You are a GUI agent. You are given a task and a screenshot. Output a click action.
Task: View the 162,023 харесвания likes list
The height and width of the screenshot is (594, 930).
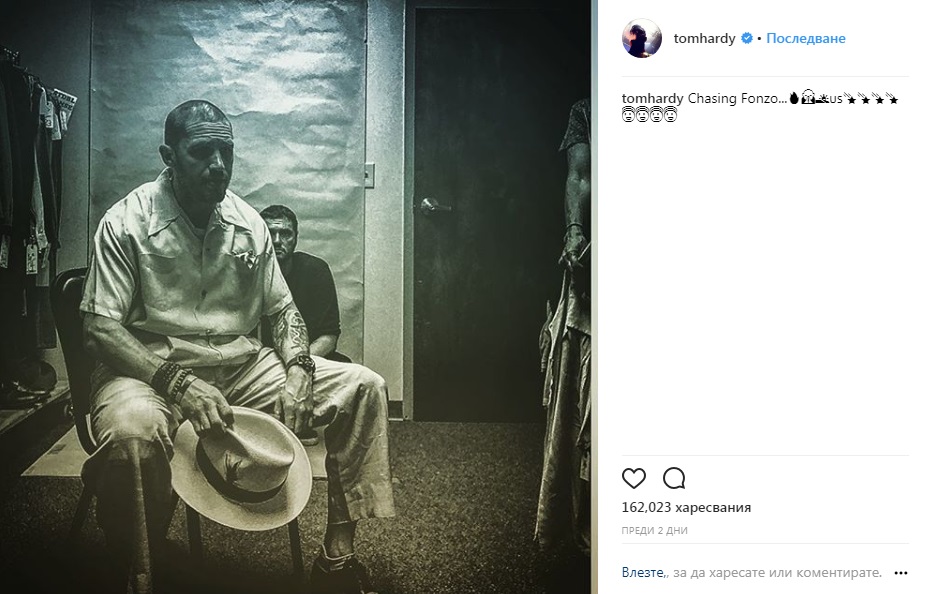pyautogui.click(x=686, y=507)
